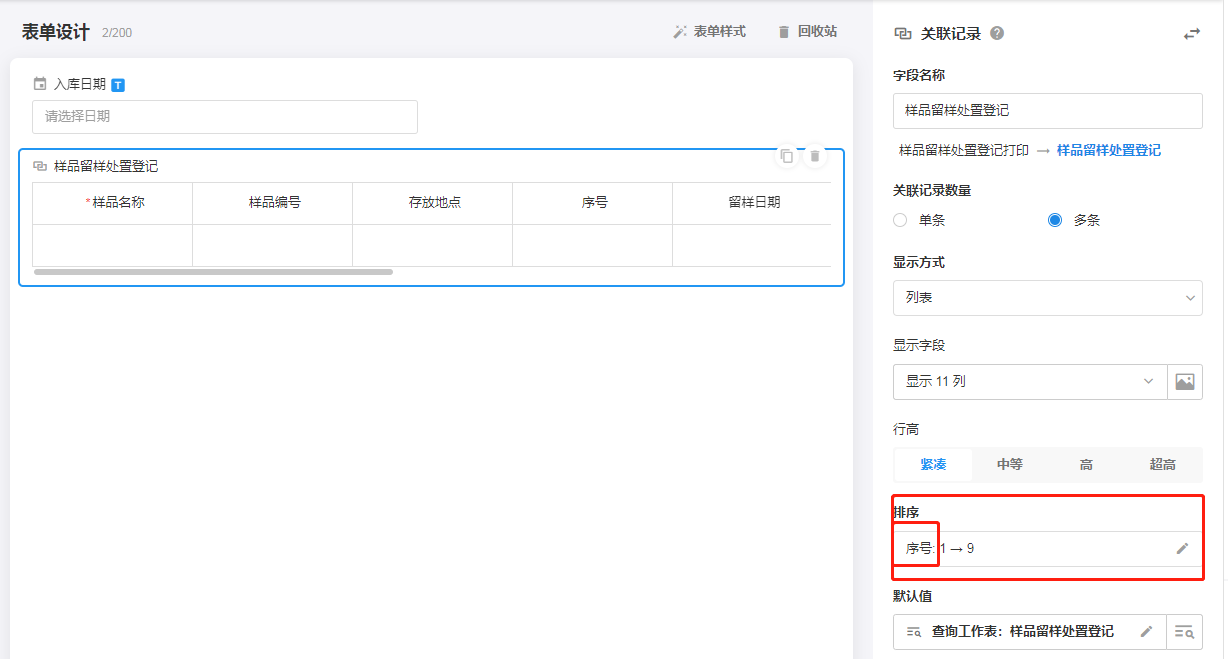Click the 字段名称 input field

click(1047, 111)
